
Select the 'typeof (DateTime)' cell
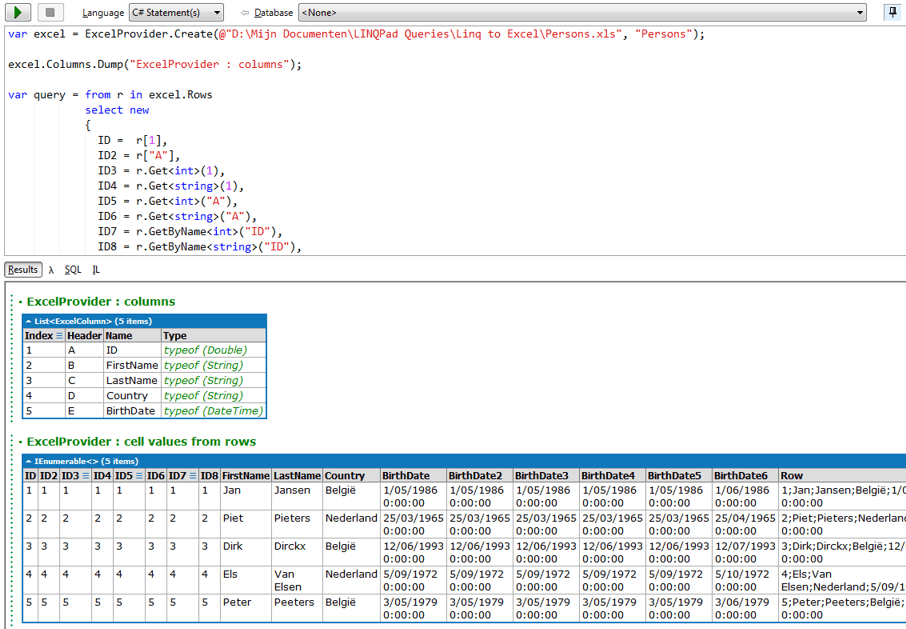coord(213,411)
